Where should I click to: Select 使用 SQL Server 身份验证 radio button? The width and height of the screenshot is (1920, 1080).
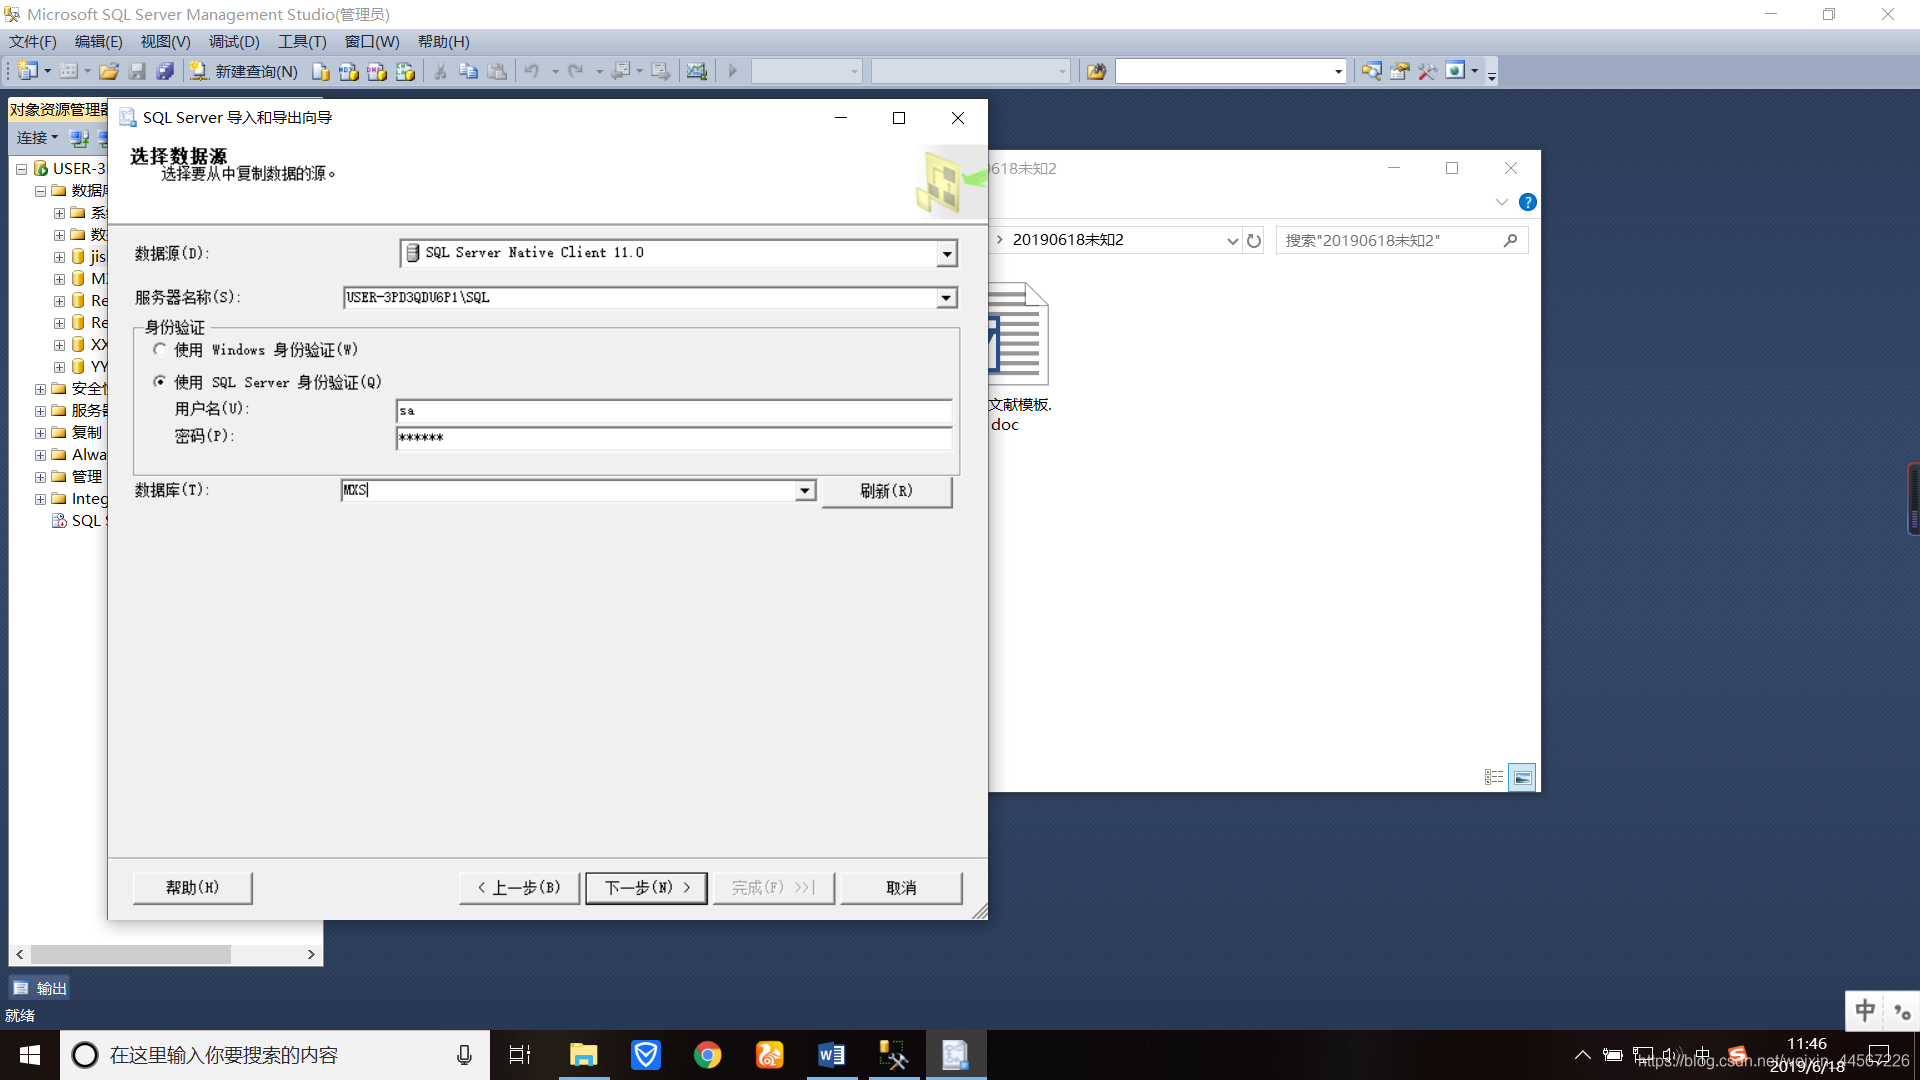160,382
